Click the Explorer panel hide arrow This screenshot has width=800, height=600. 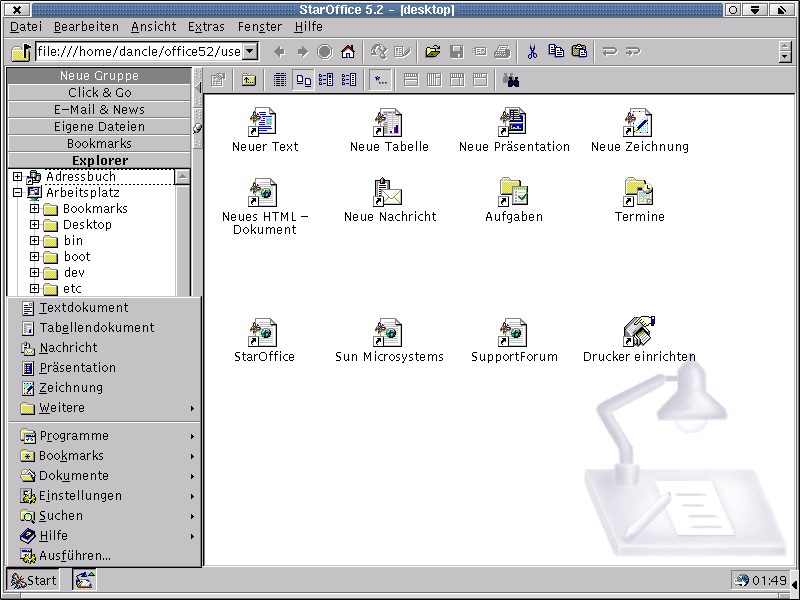pos(198,88)
